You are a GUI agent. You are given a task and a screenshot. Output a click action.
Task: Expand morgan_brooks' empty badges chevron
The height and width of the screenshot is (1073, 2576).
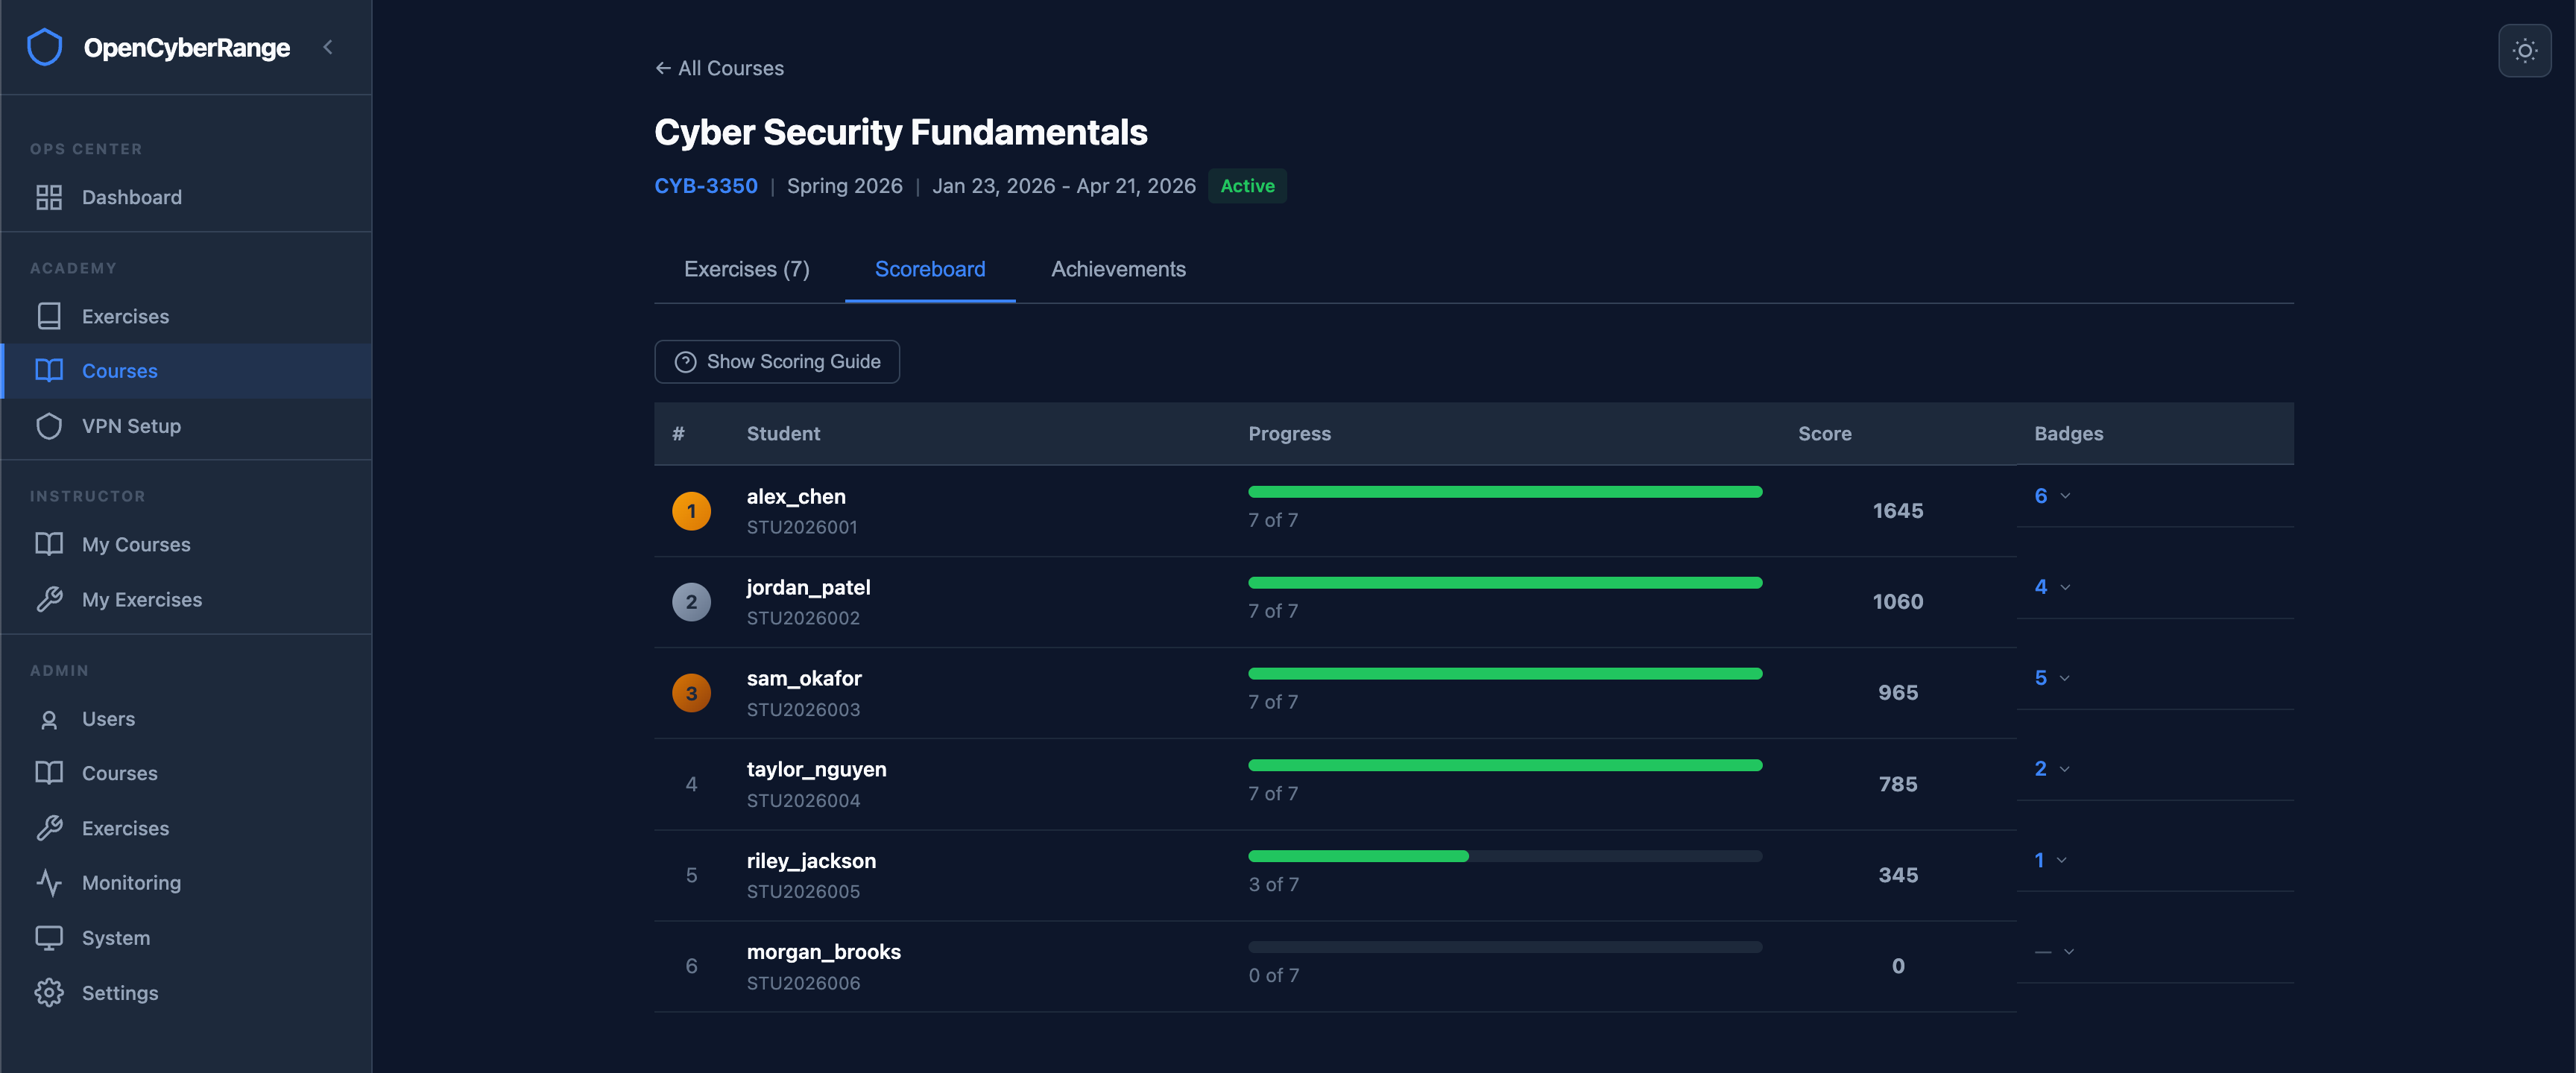[2068, 951]
